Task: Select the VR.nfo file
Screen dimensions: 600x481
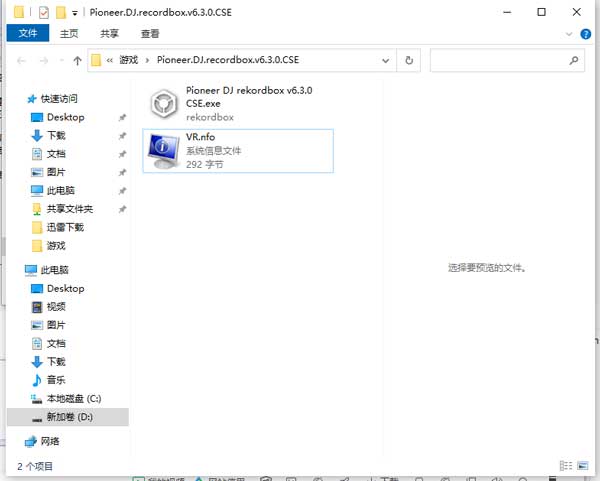Action: coord(238,151)
